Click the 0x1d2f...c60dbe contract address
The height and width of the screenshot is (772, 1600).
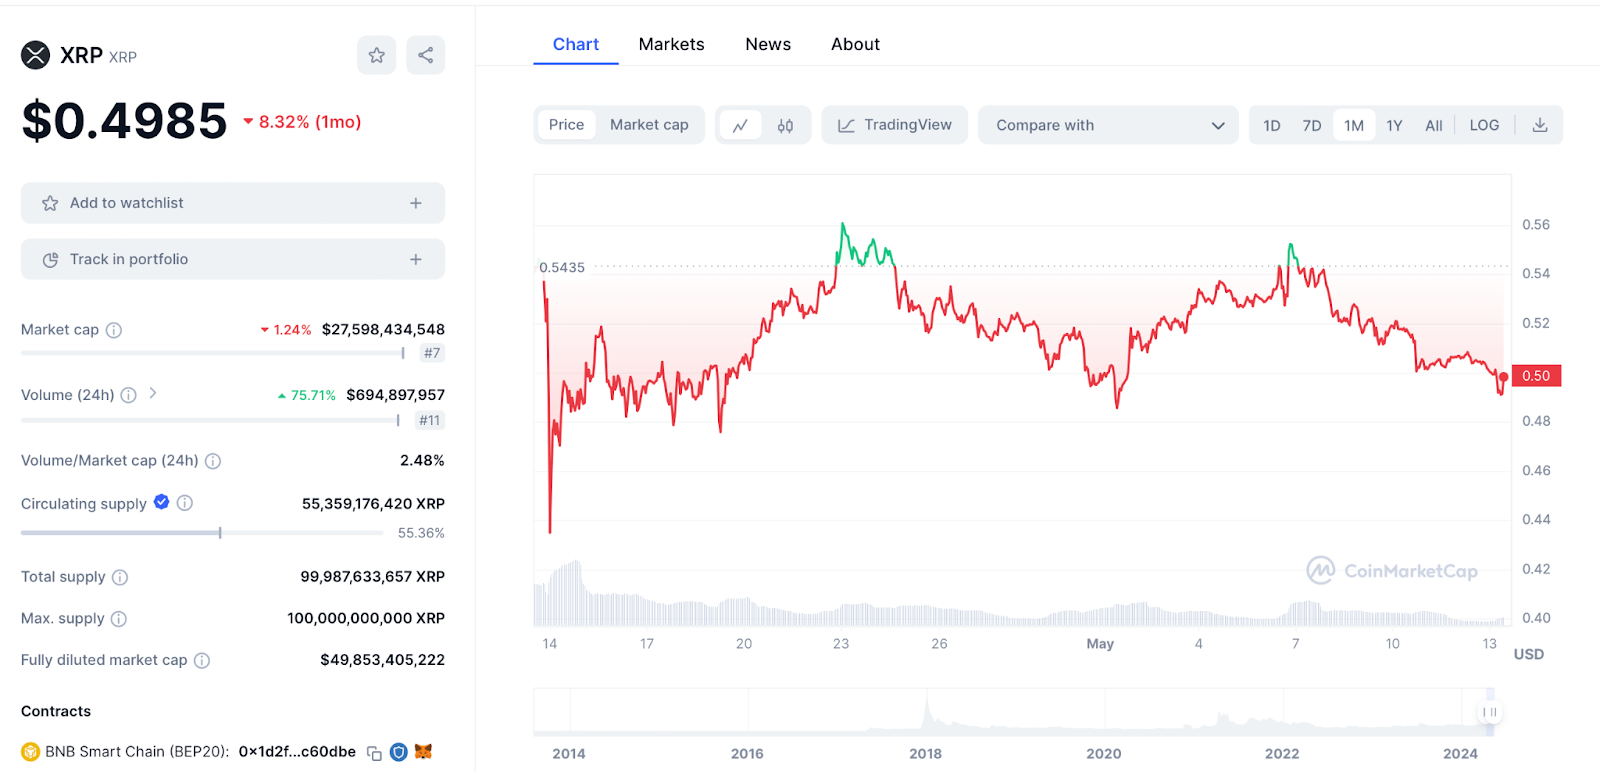click(x=297, y=752)
